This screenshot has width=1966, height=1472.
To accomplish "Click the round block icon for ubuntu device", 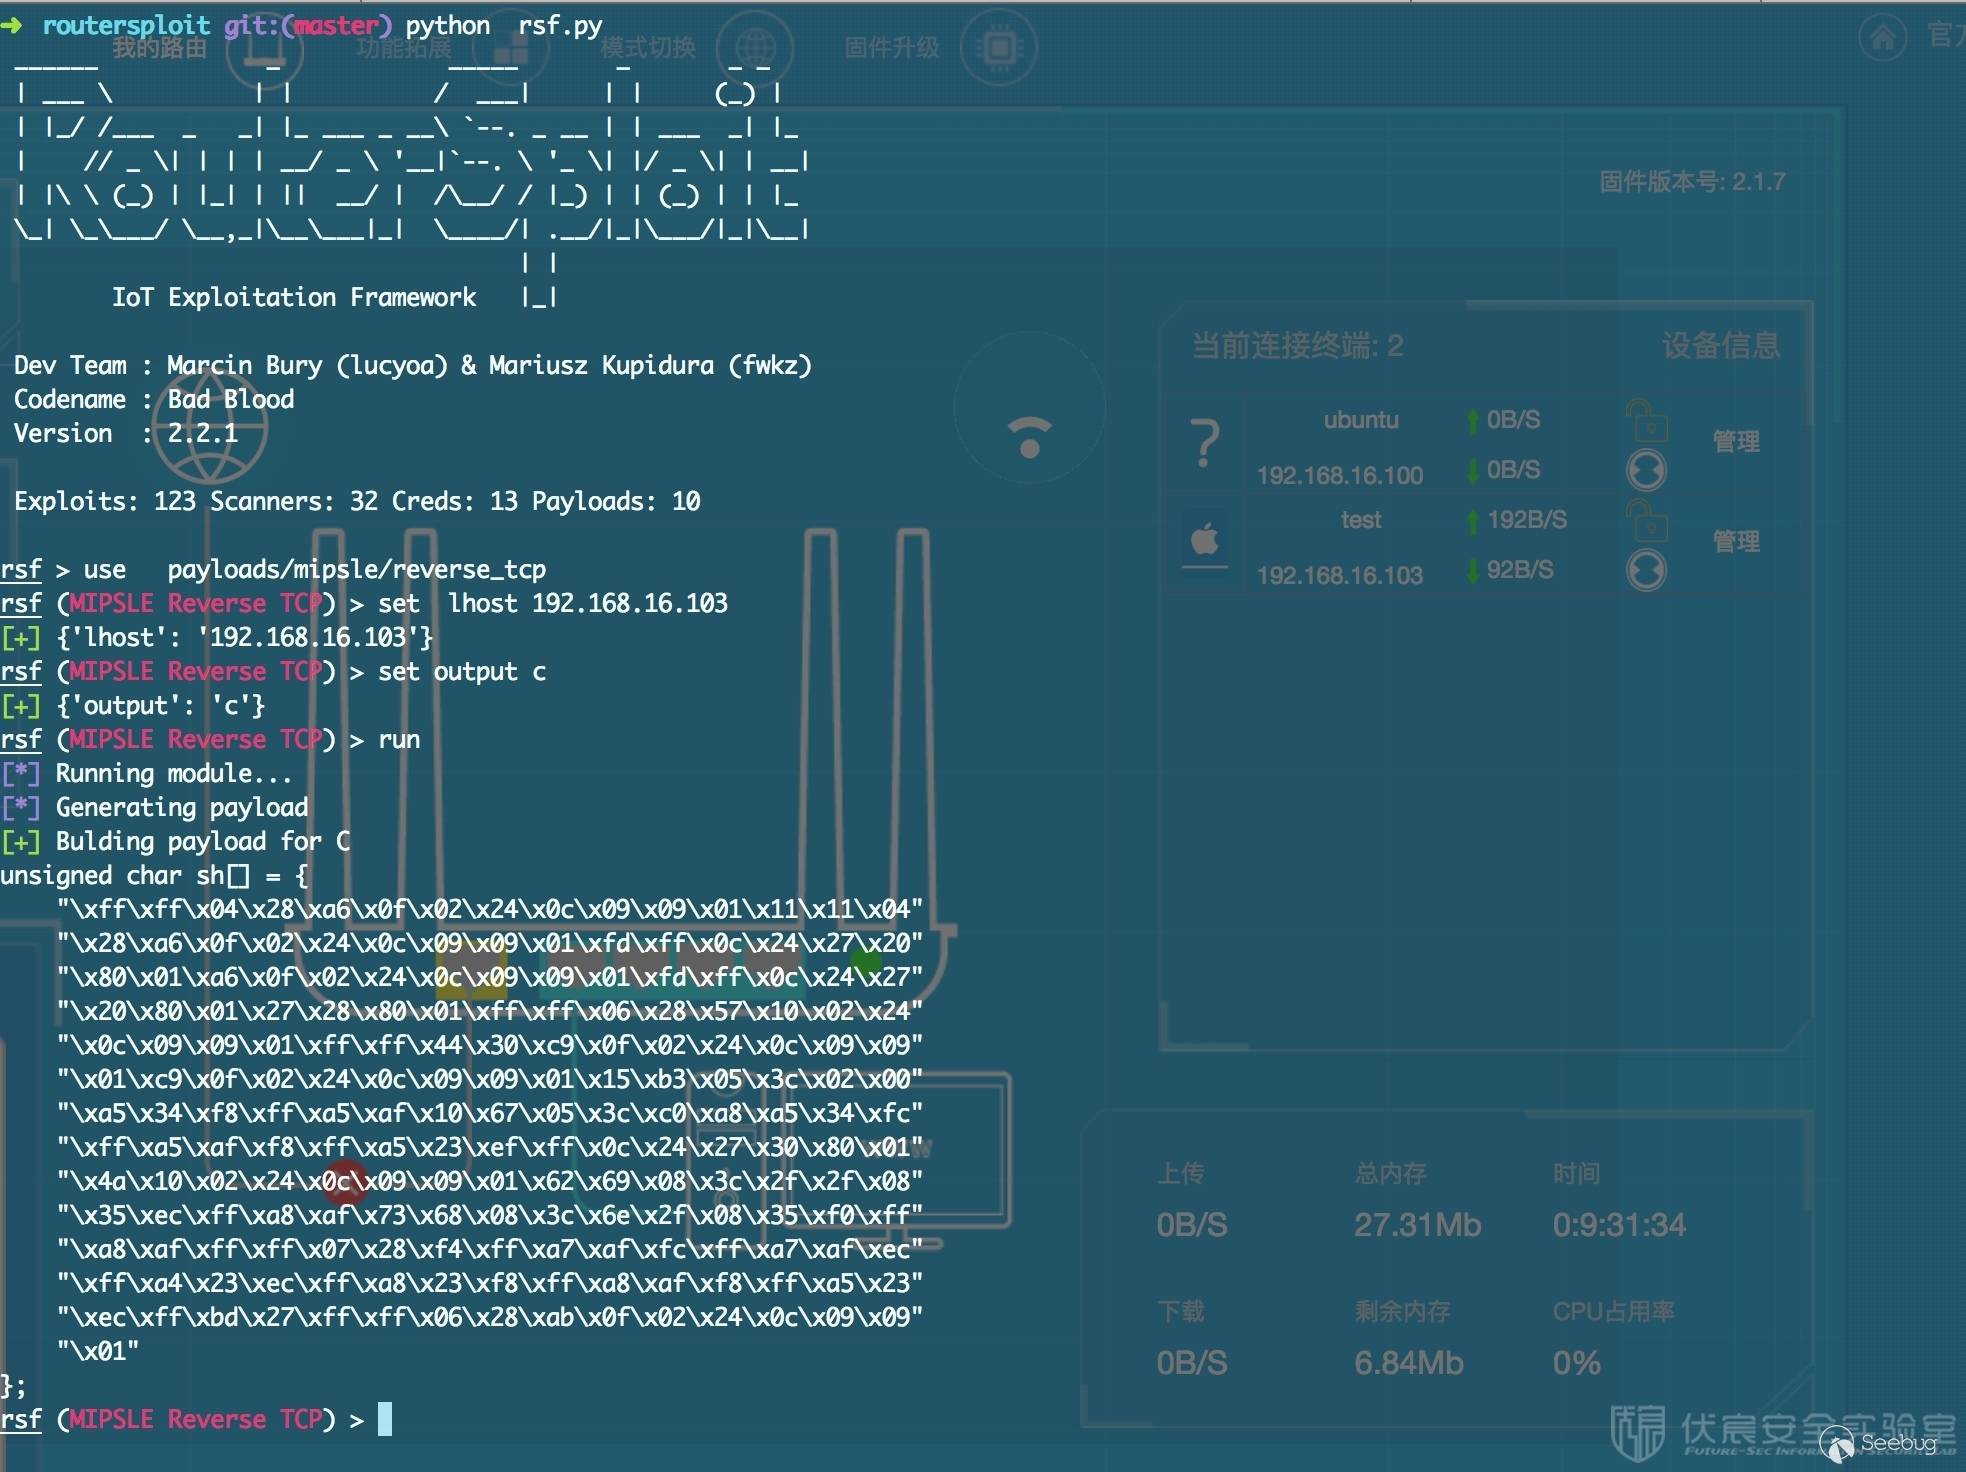I will (x=1646, y=470).
